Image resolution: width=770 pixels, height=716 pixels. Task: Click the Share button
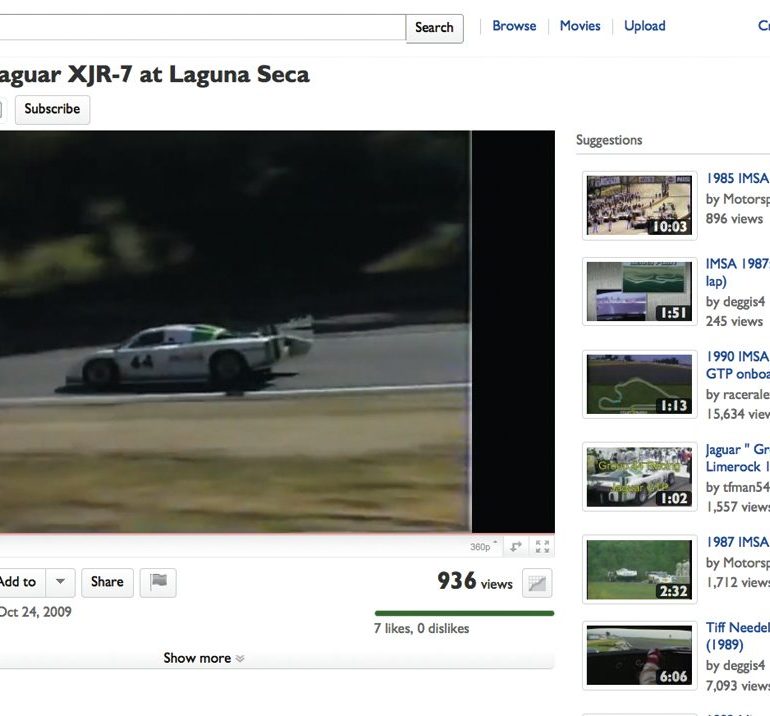(107, 582)
